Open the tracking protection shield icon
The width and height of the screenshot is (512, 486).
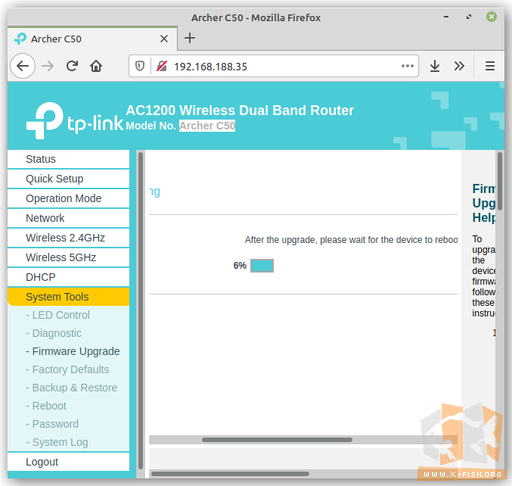point(140,66)
